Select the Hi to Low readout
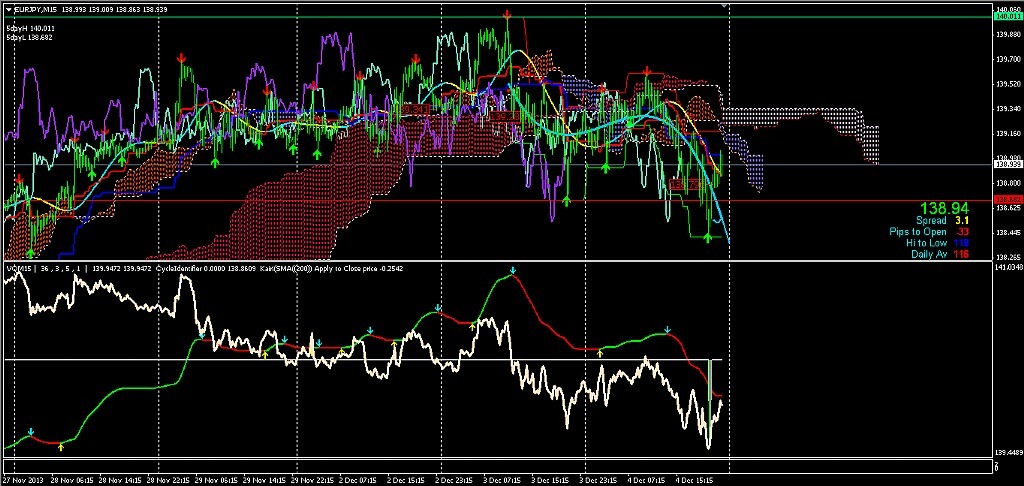 coord(940,243)
